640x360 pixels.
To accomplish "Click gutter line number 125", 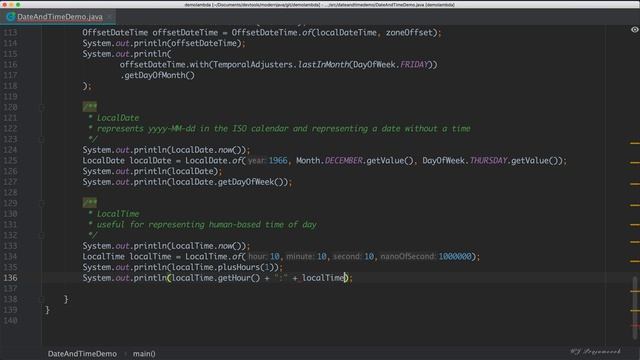I will pos(10,160).
